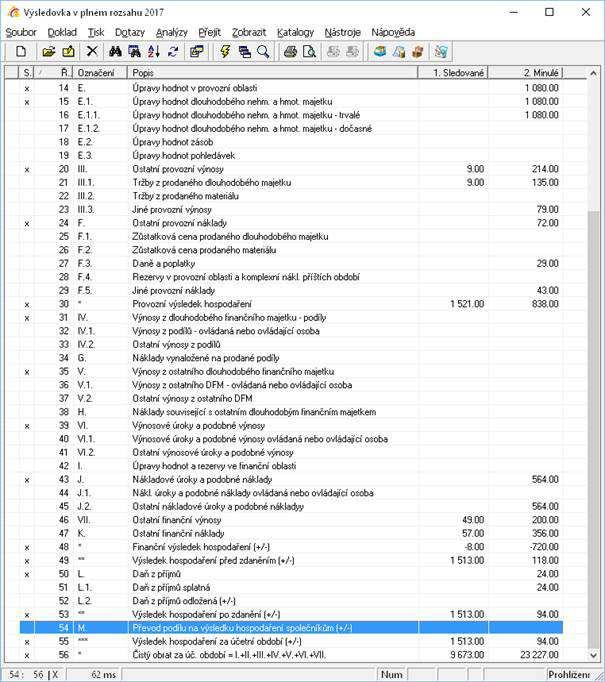Click the 62 ms status bar entry
Image resolution: width=605 pixels, height=682 pixels.
[x=104, y=675]
